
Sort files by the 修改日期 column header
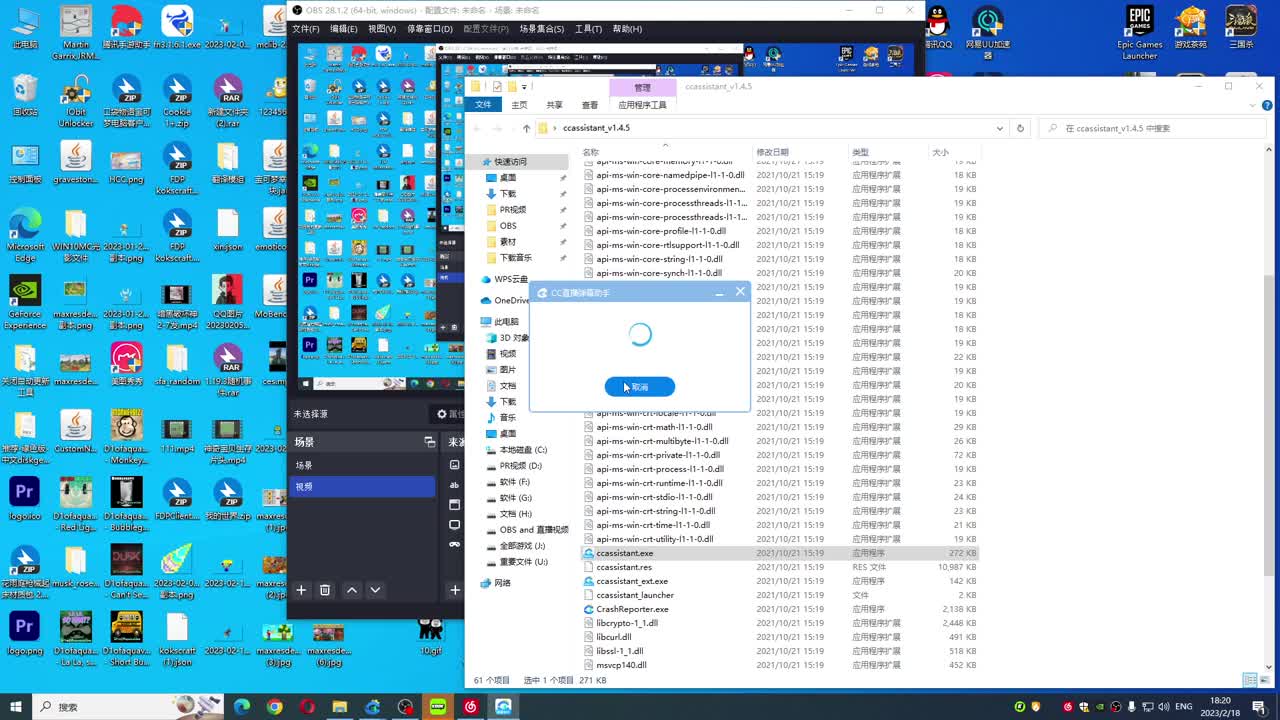point(772,152)
